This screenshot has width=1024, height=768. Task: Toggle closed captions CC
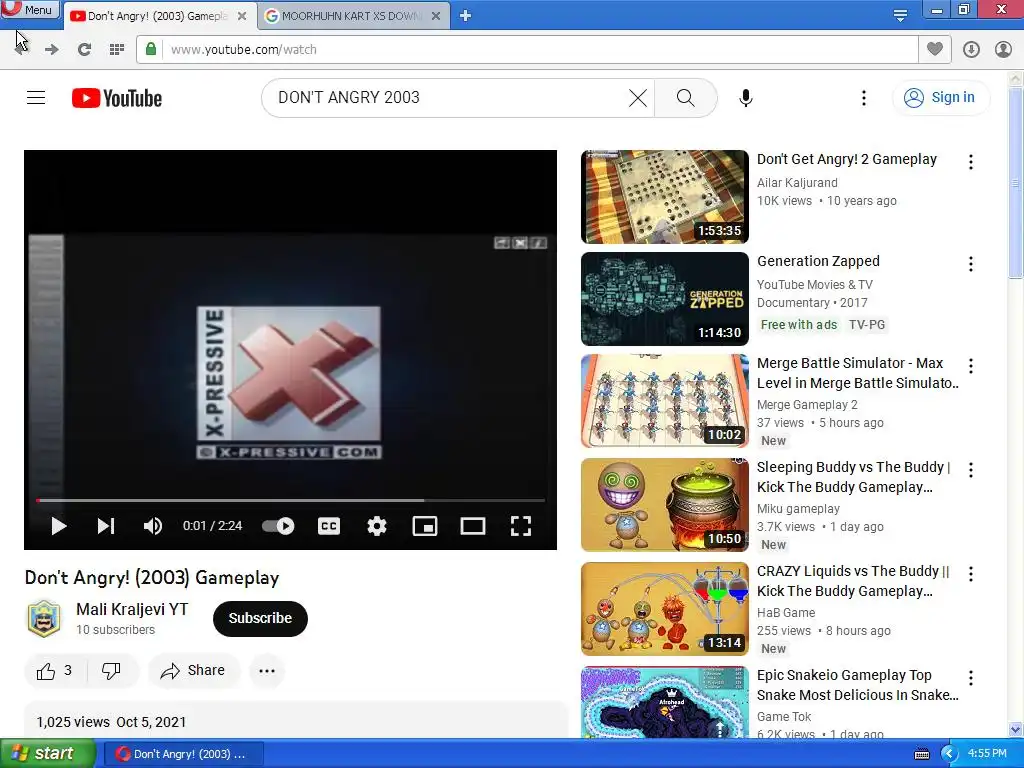coord(329,526)
